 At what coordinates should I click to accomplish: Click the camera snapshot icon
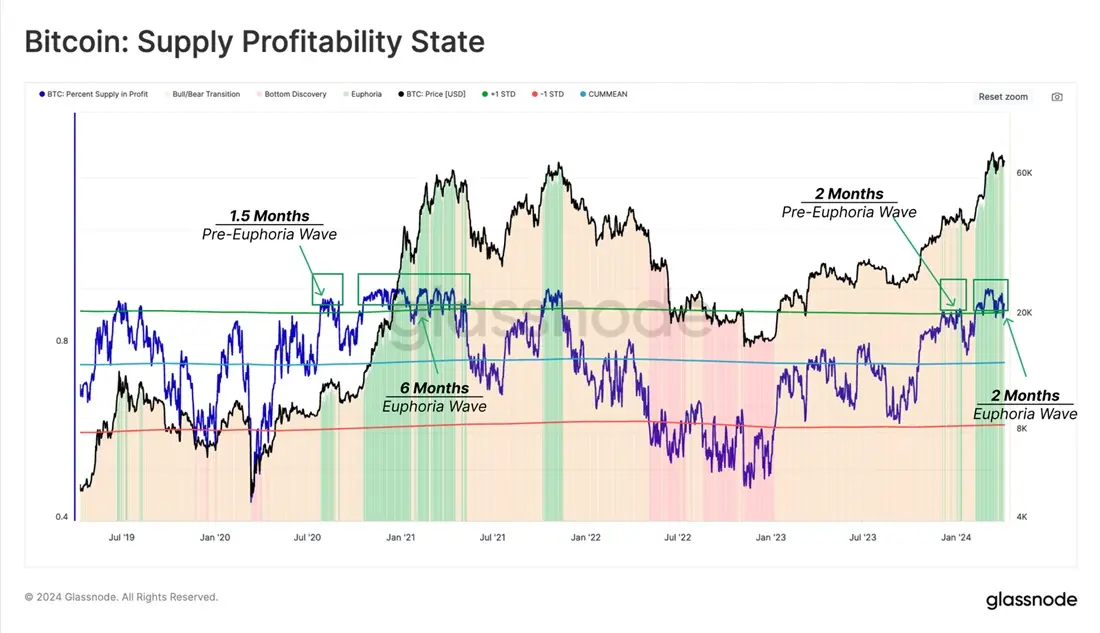pos(1057,97)
